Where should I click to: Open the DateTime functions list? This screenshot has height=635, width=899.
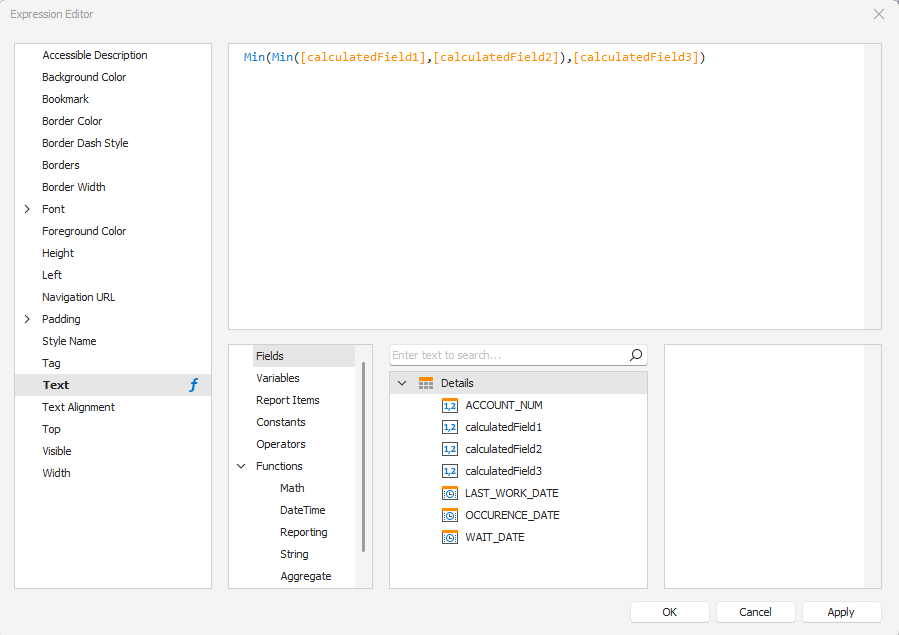(303, 510)
